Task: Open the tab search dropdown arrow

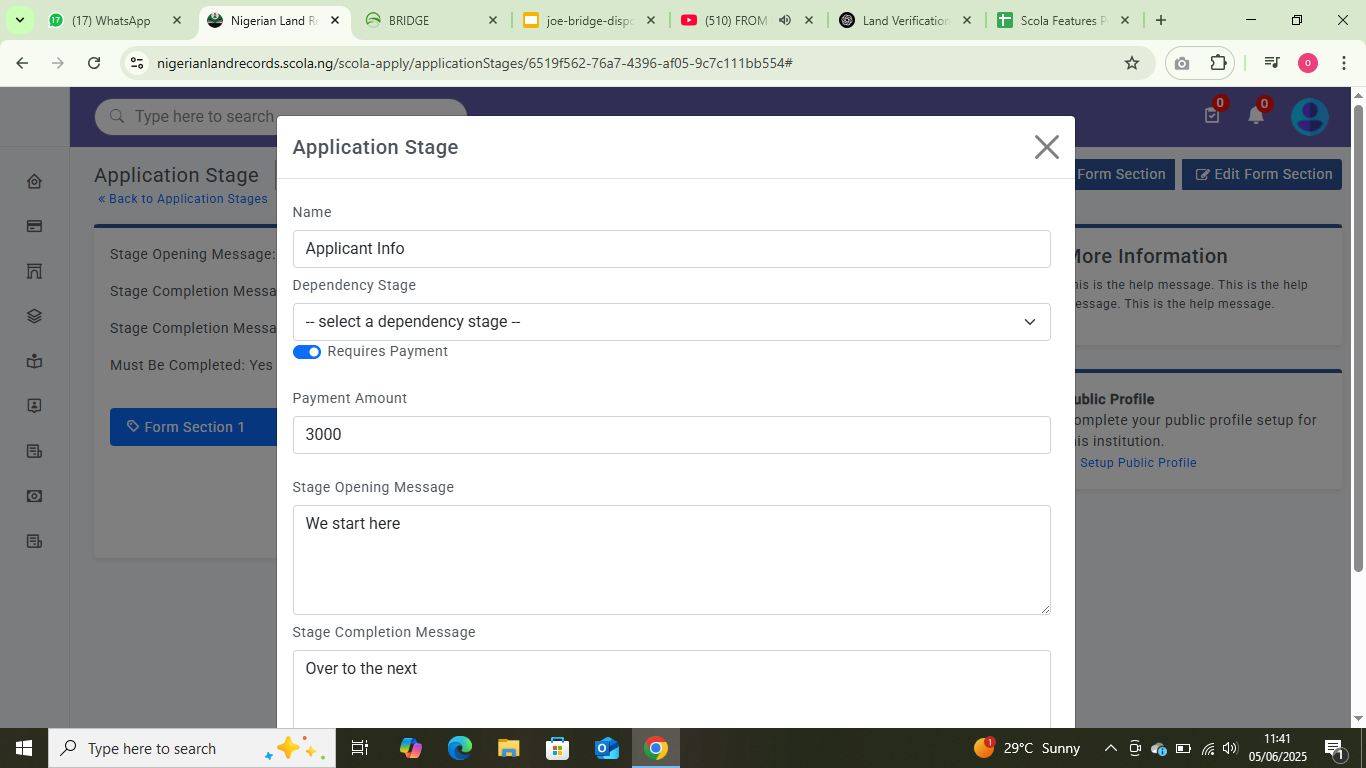Action: pos(19,20)
